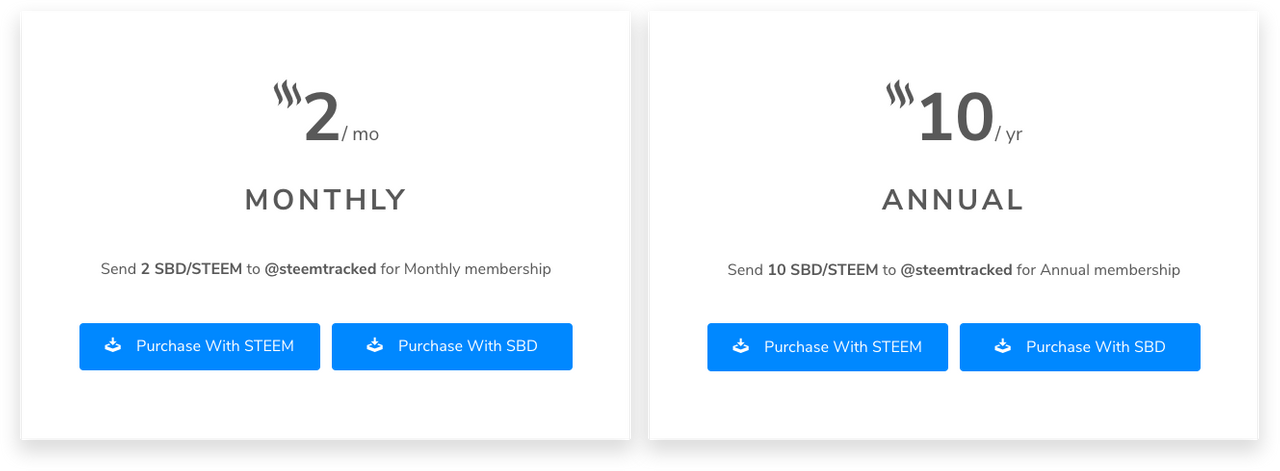This screenshot has width=1280, height=471.
Task: Buy Monthly membership using Purchase With SBD
Action: (x=452, y=347)
